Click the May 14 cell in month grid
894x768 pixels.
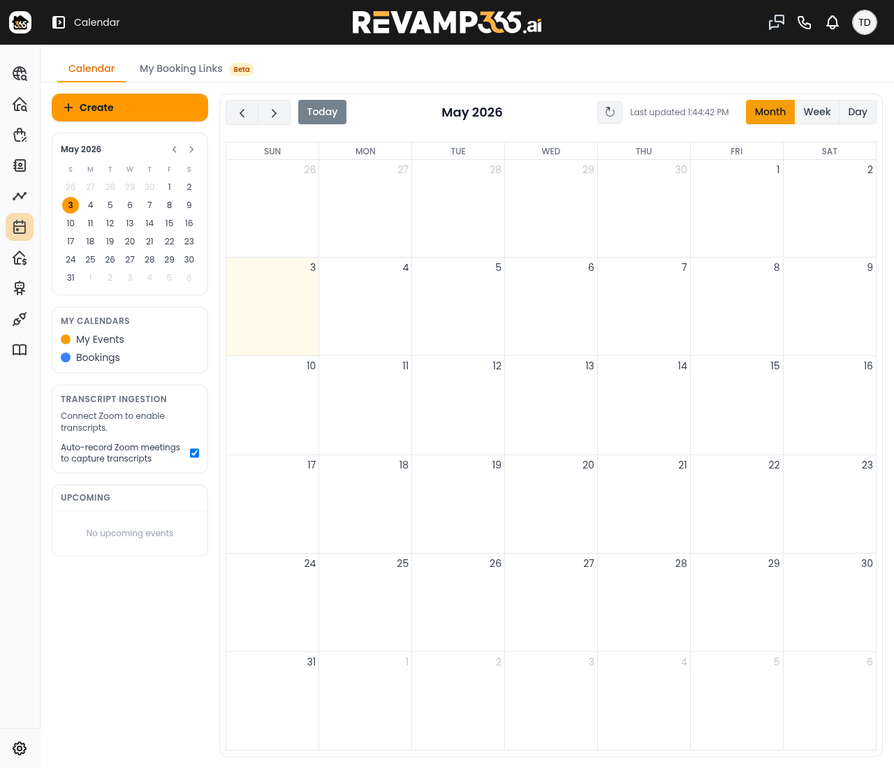tap(644, 405)
